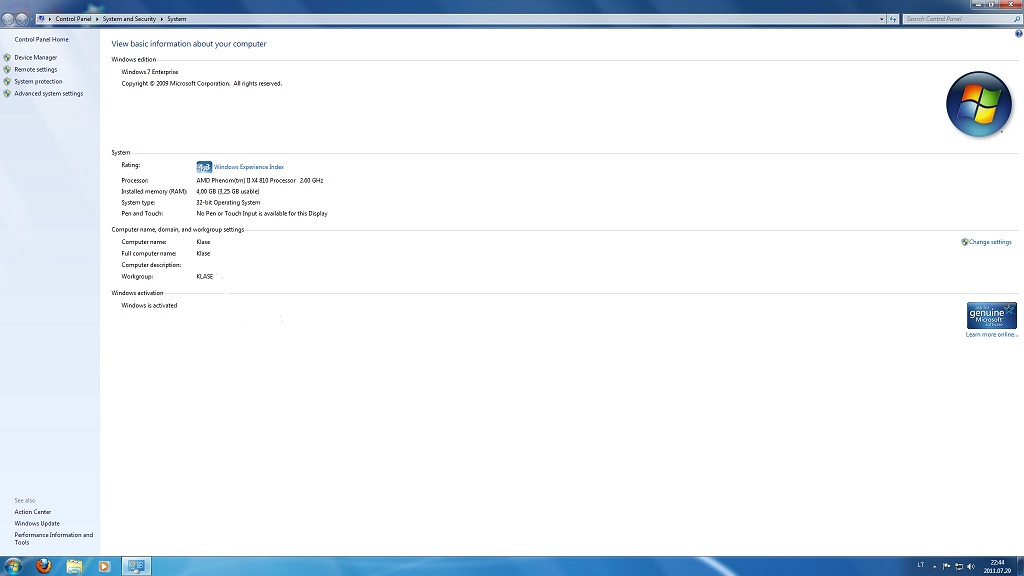1024x576 pixels.
Task: Show hidden tray icons with the arrow
Action: tap(935, 566)
